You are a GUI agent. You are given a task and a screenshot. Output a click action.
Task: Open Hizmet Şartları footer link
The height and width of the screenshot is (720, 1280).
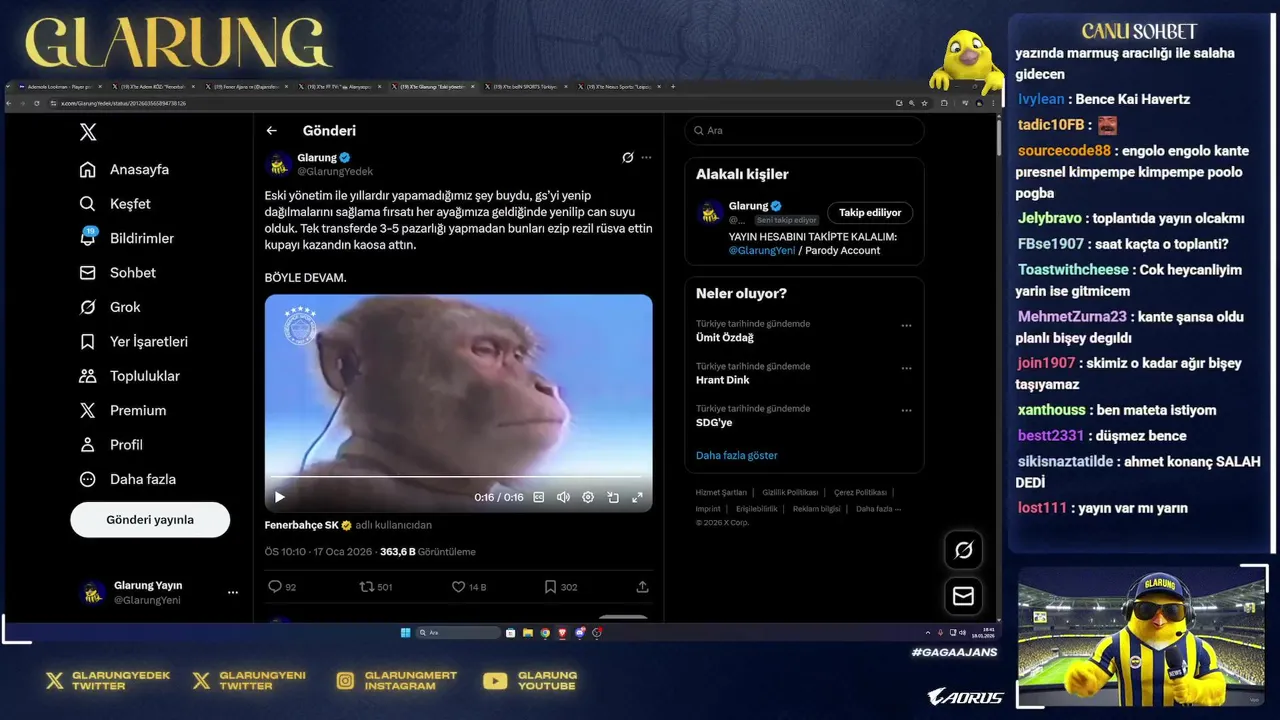click(x=721, y=493)
